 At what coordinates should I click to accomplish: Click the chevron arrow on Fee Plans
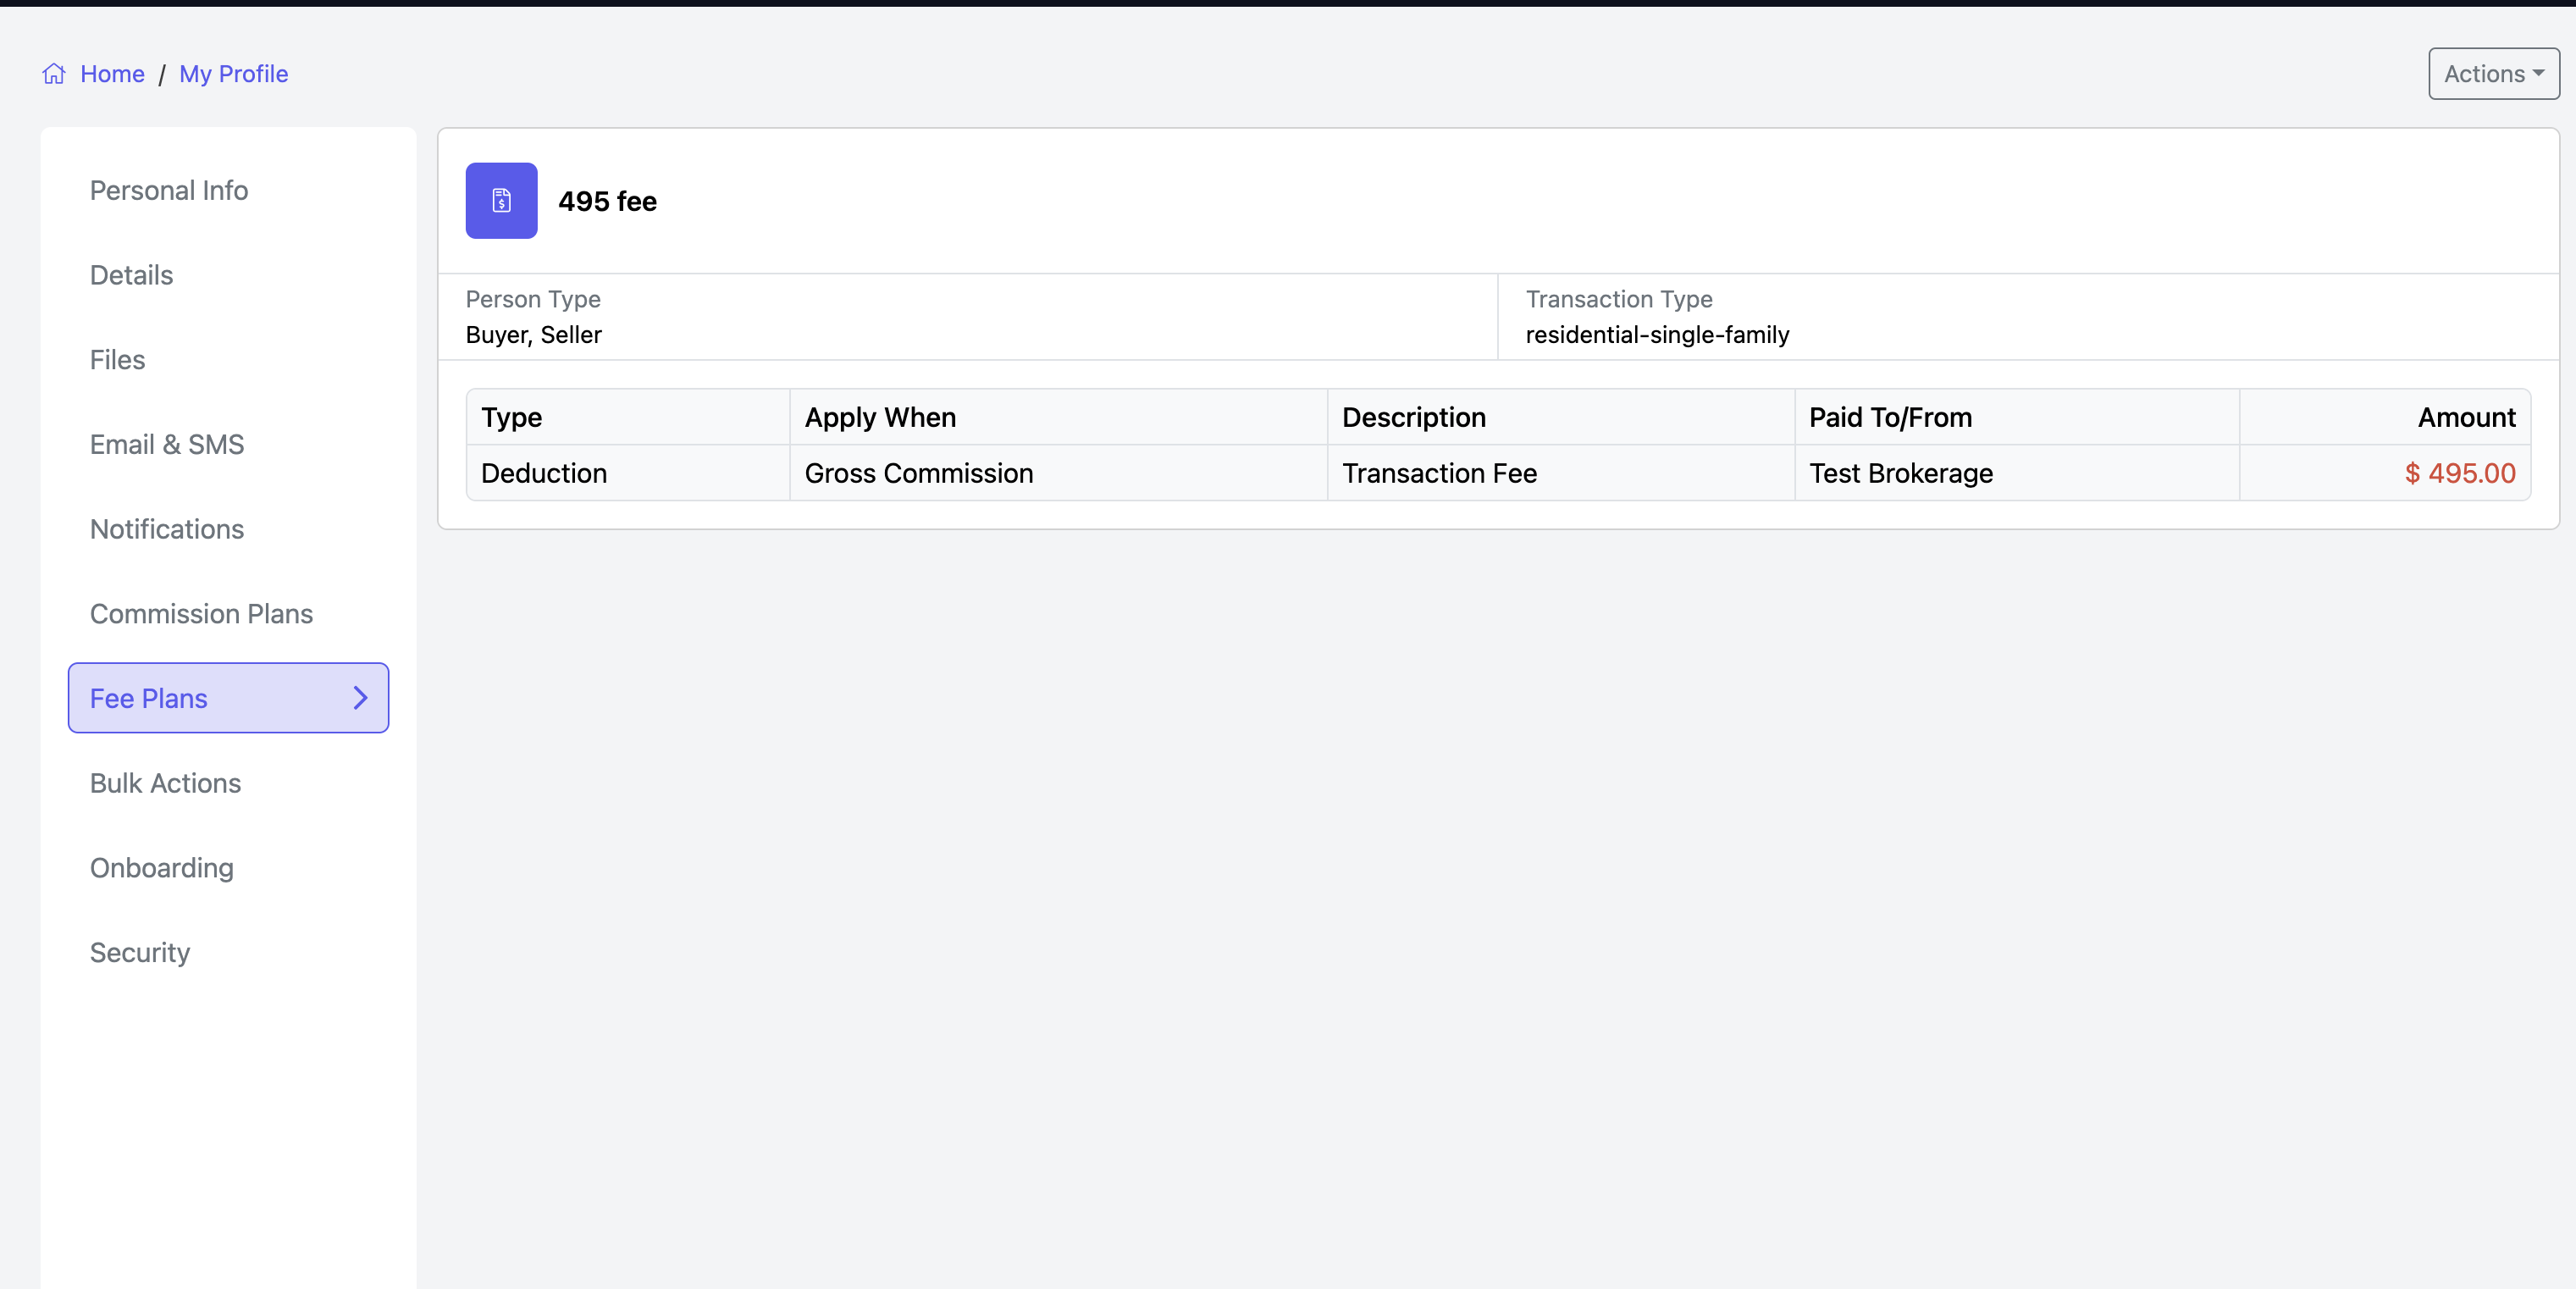coord(361,698)
